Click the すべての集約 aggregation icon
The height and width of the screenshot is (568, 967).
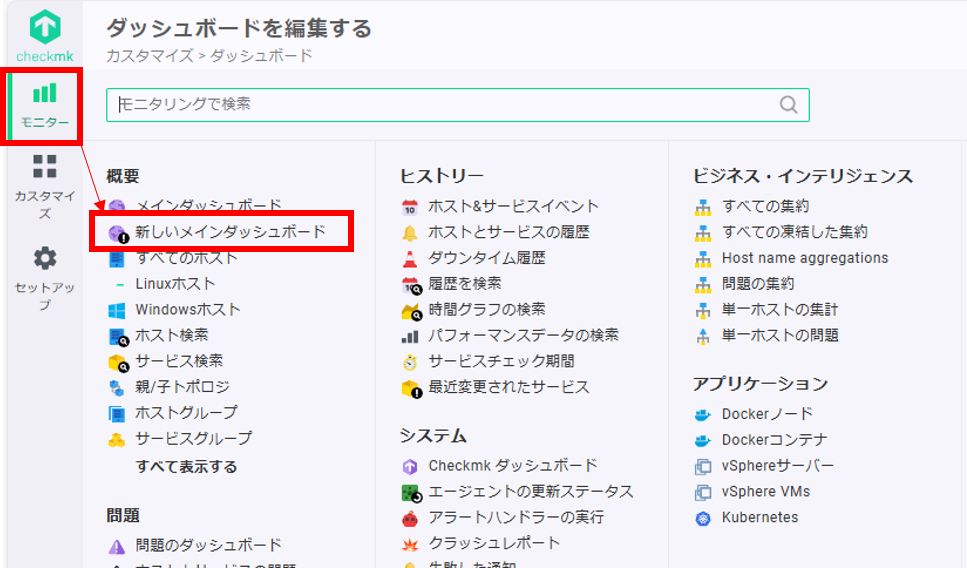pos(703,207)
